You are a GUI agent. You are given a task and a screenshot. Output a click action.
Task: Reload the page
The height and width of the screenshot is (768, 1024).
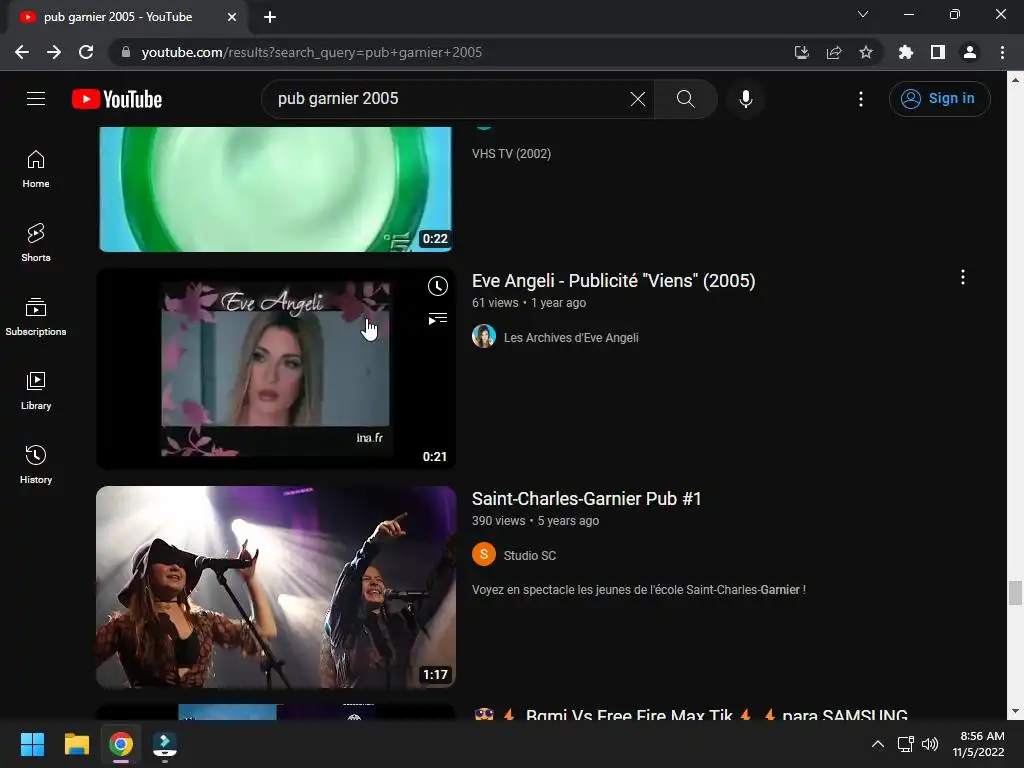point(86,52)
